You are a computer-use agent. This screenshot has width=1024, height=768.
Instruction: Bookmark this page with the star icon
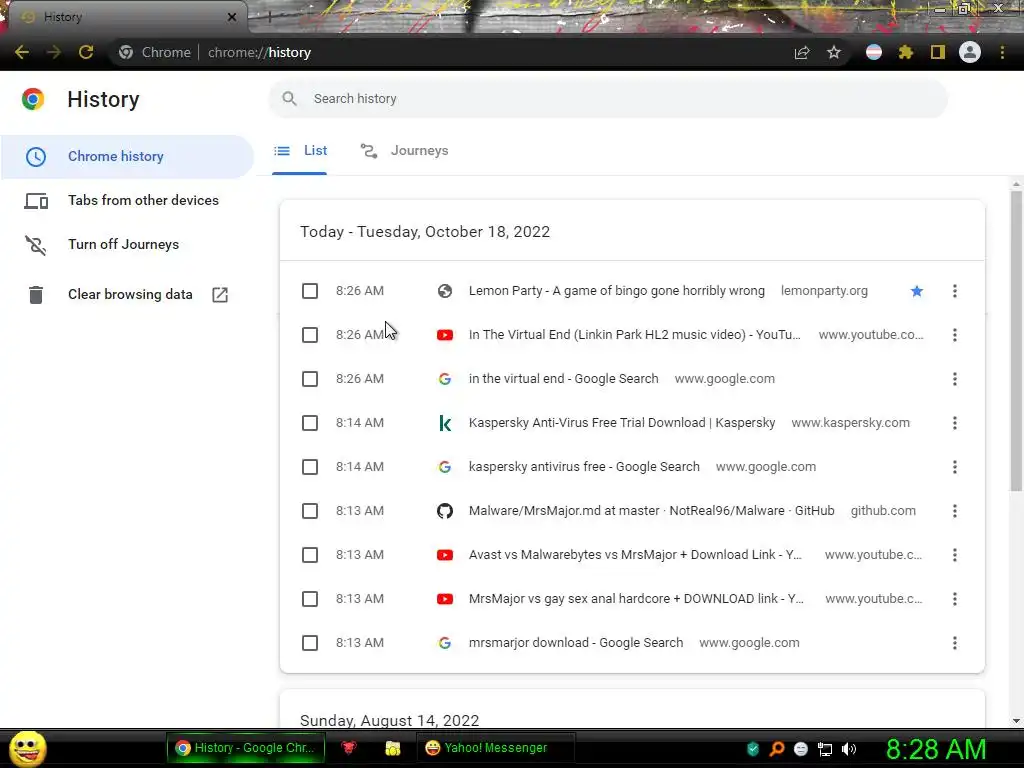tap(834, 52)
